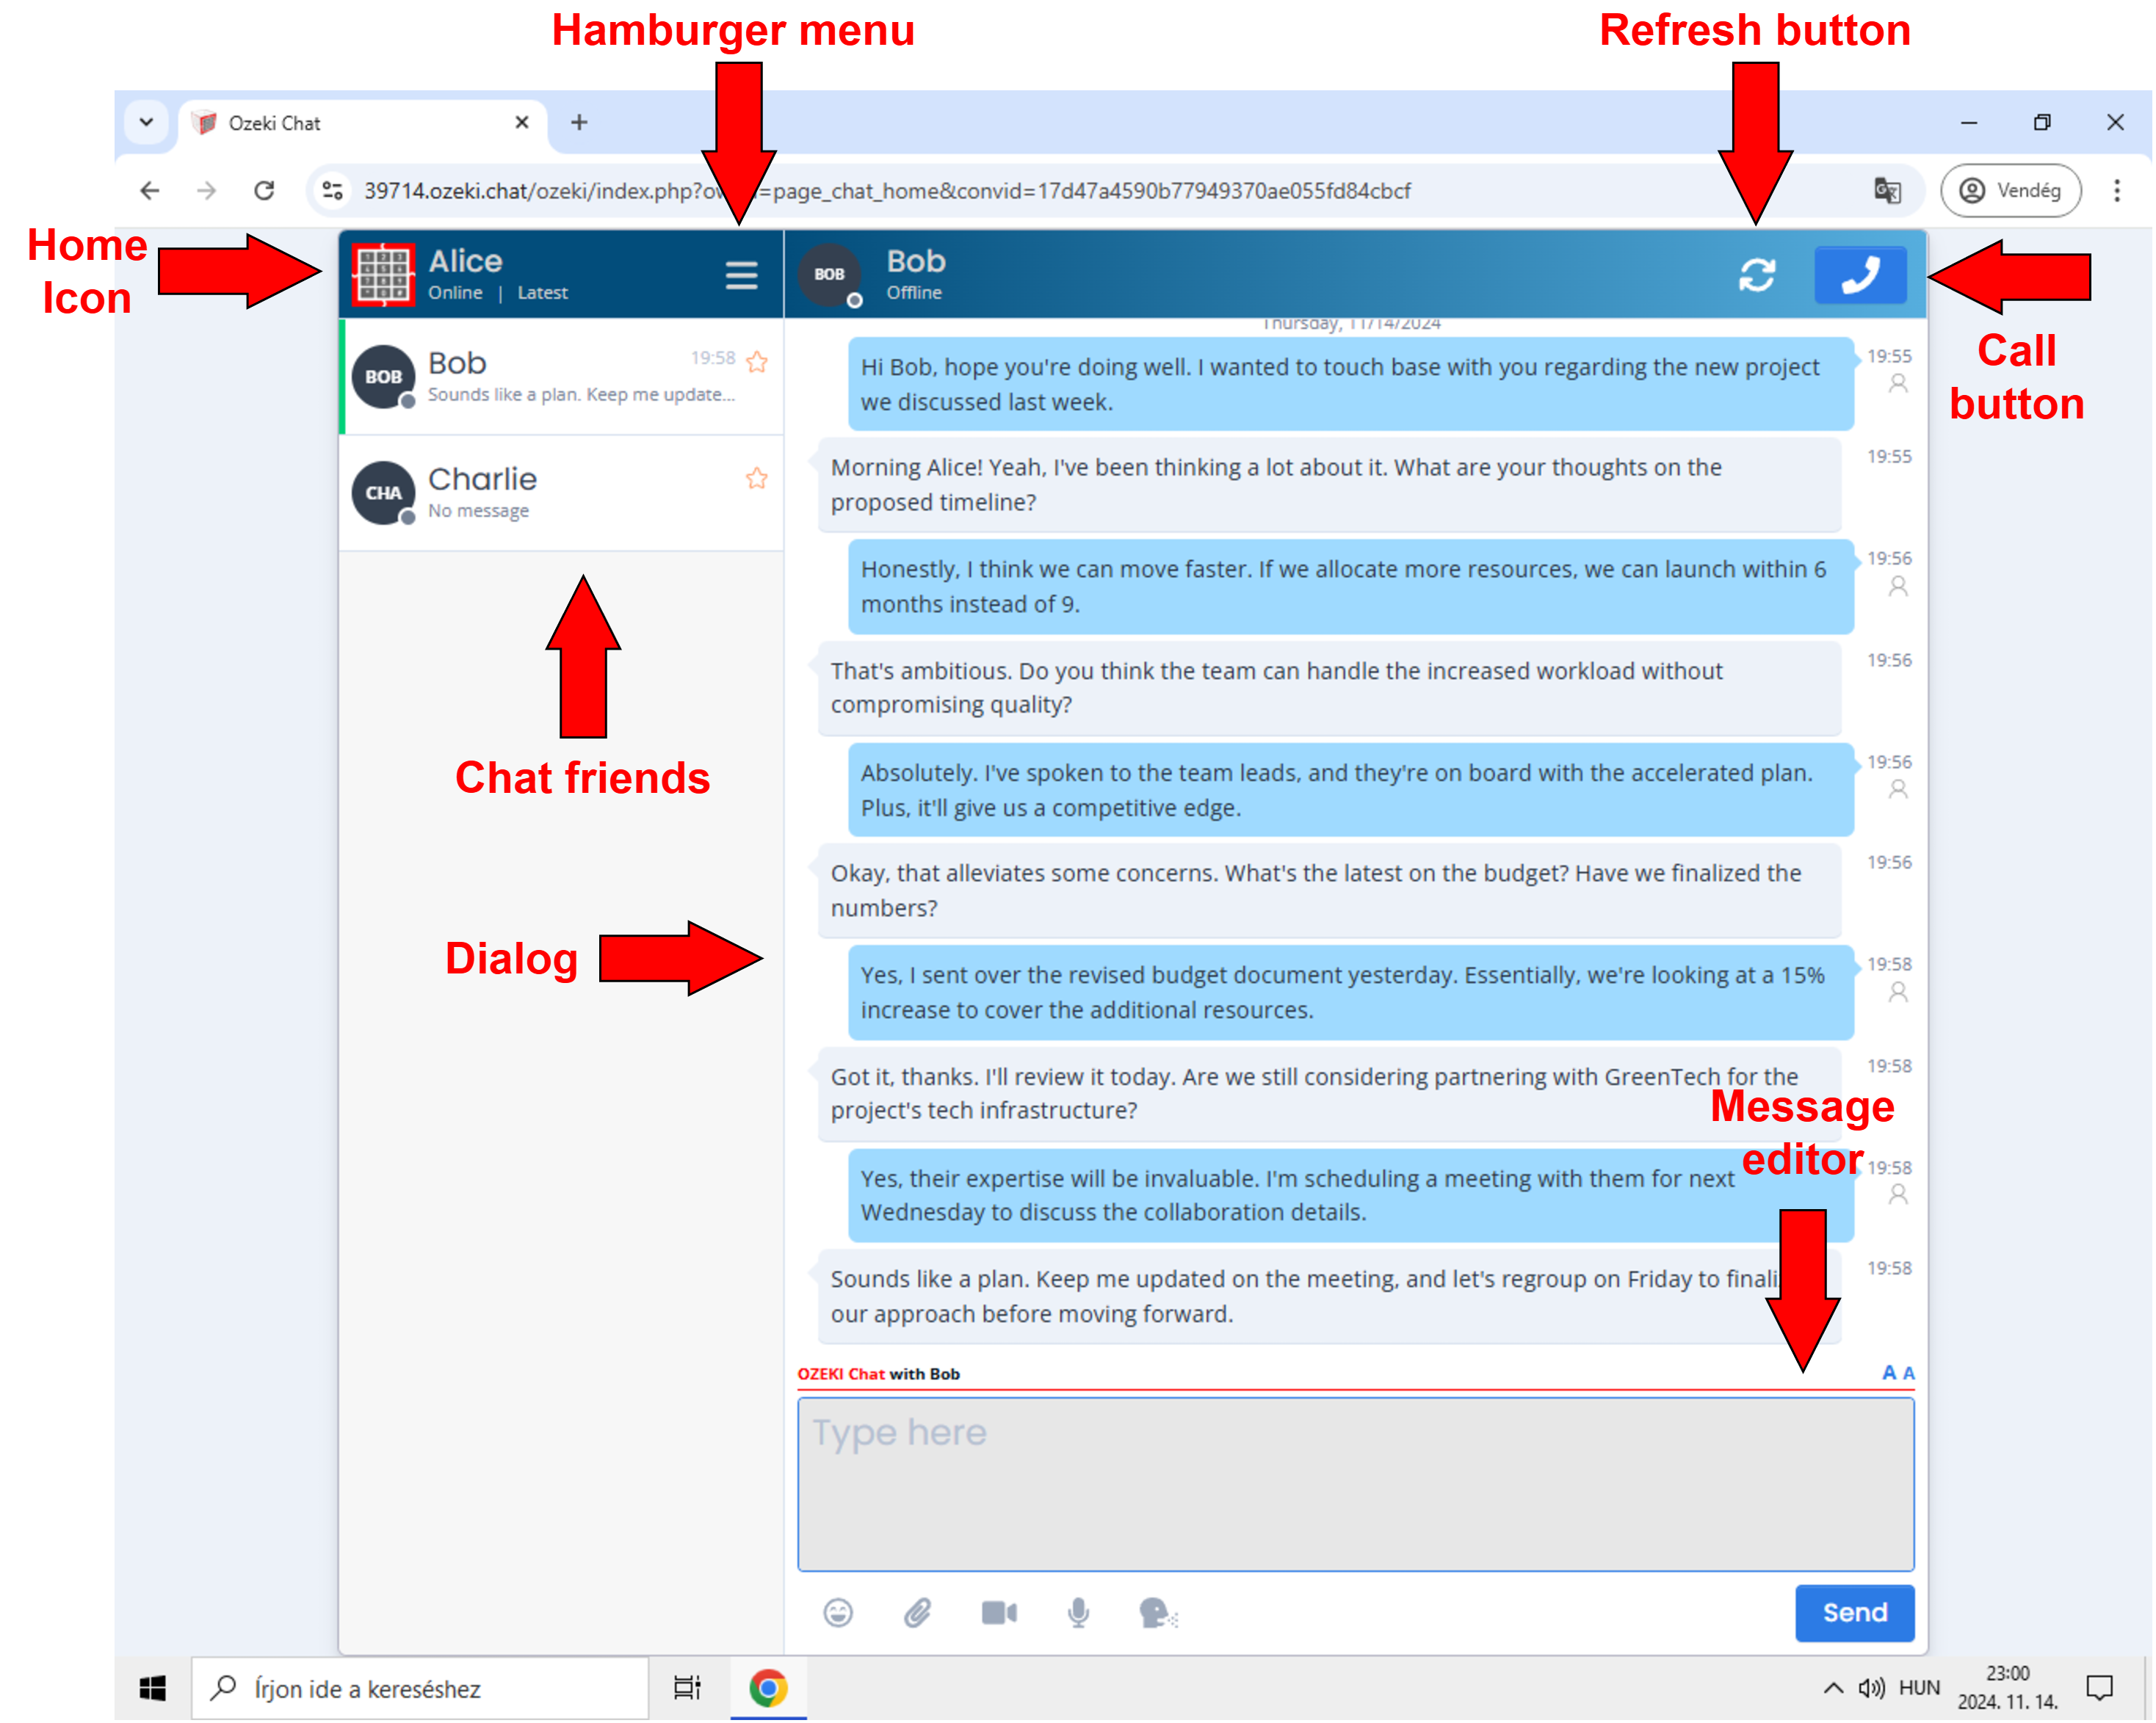
Task: Open the hamburger menu next to Alice
Action: point(741,275)
